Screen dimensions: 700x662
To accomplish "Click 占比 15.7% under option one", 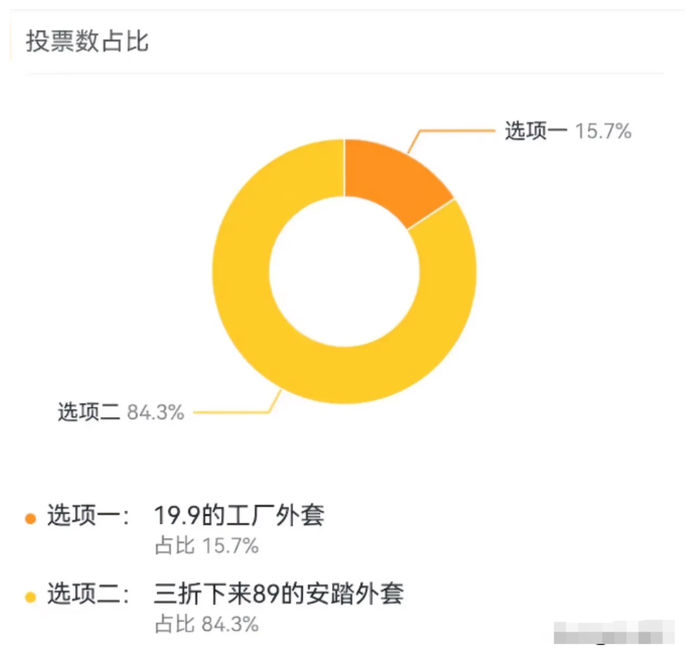I will (206, 546).
